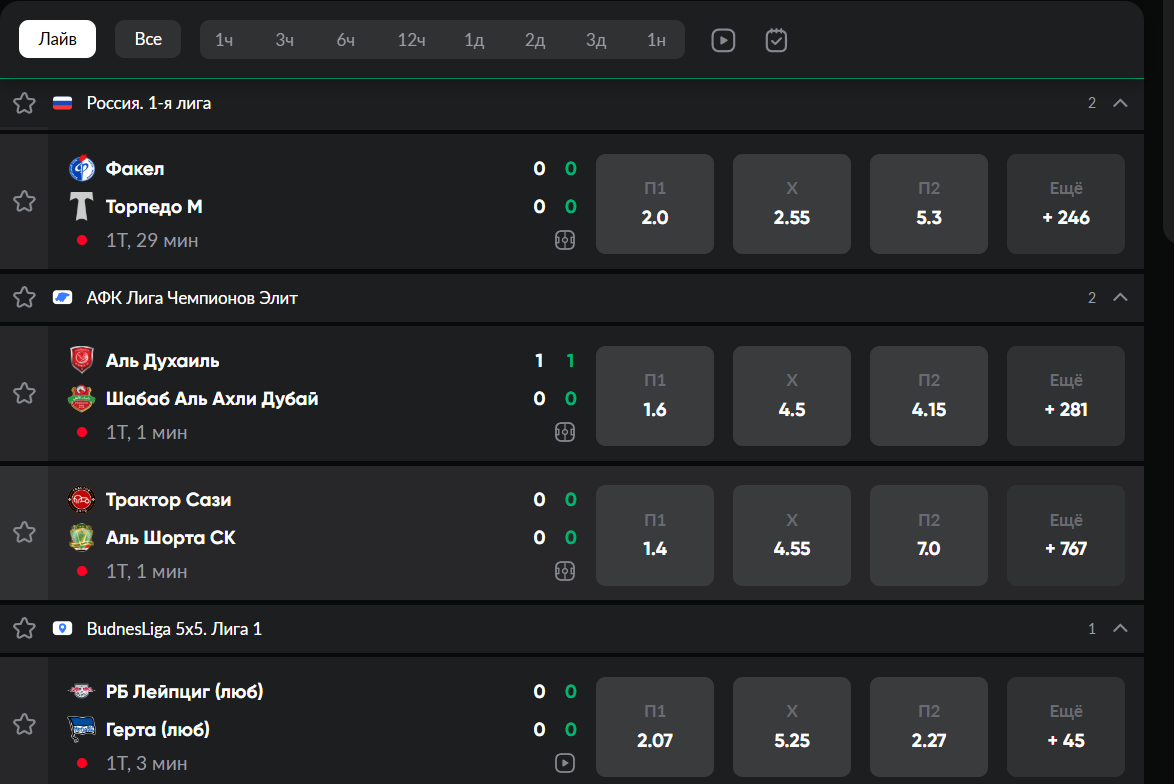Collapse the BudnesLiga 5x5 Лига 1 section
Viewport: 1174px width, 784px height.
pyautogui.click(x=1120, y=629)
